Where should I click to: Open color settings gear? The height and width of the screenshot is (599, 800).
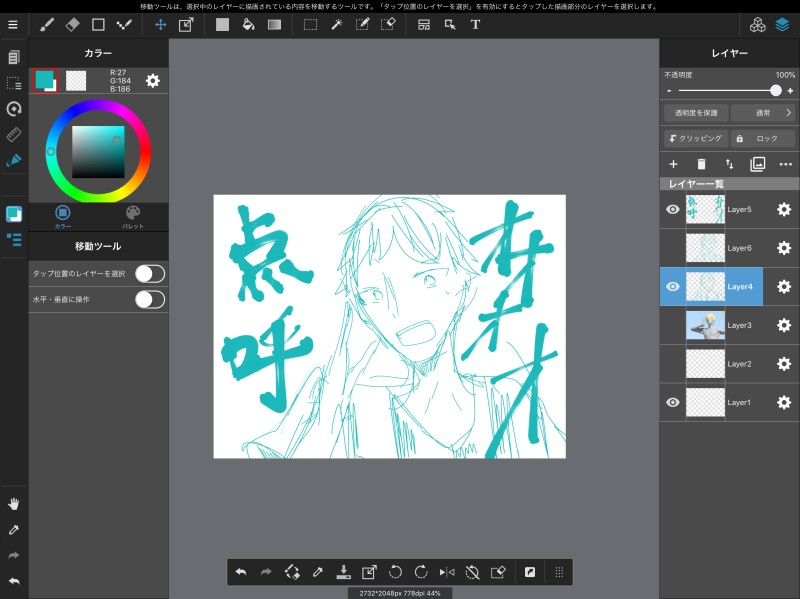(153, 81)
